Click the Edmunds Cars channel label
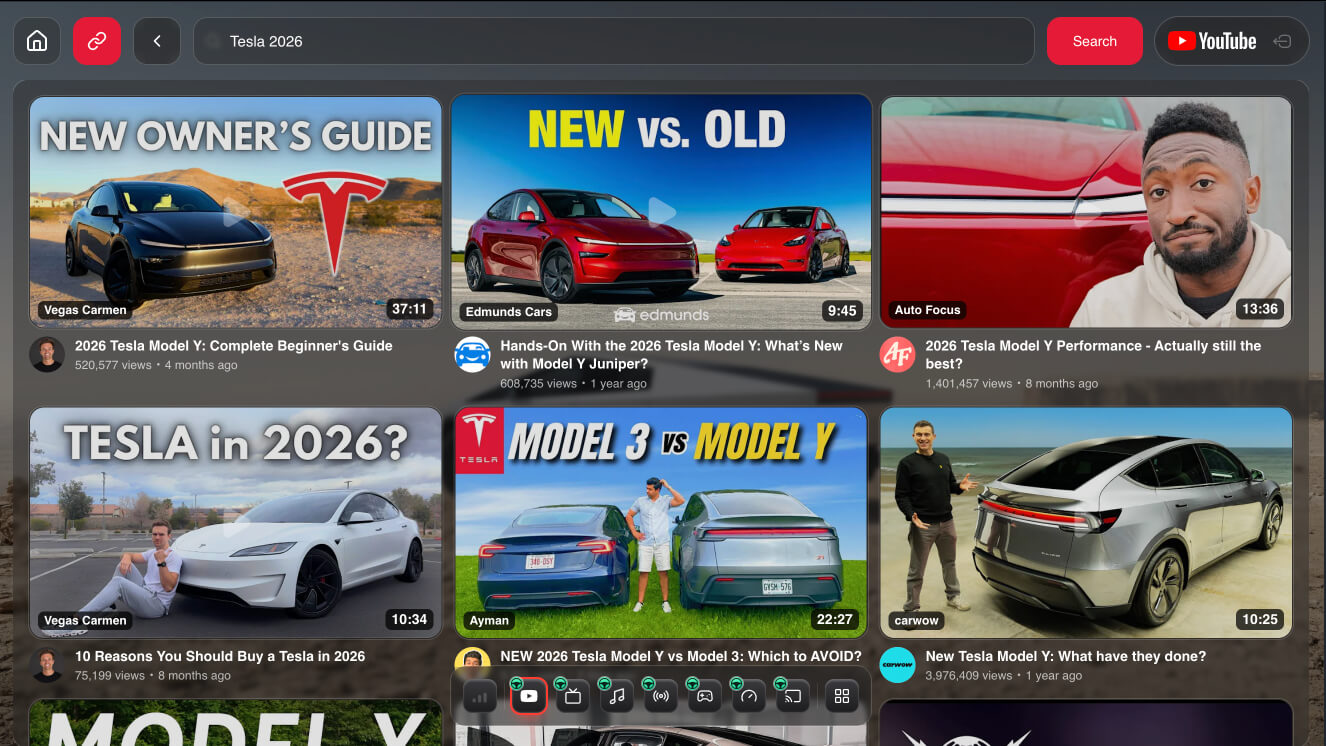 [508, 311]
